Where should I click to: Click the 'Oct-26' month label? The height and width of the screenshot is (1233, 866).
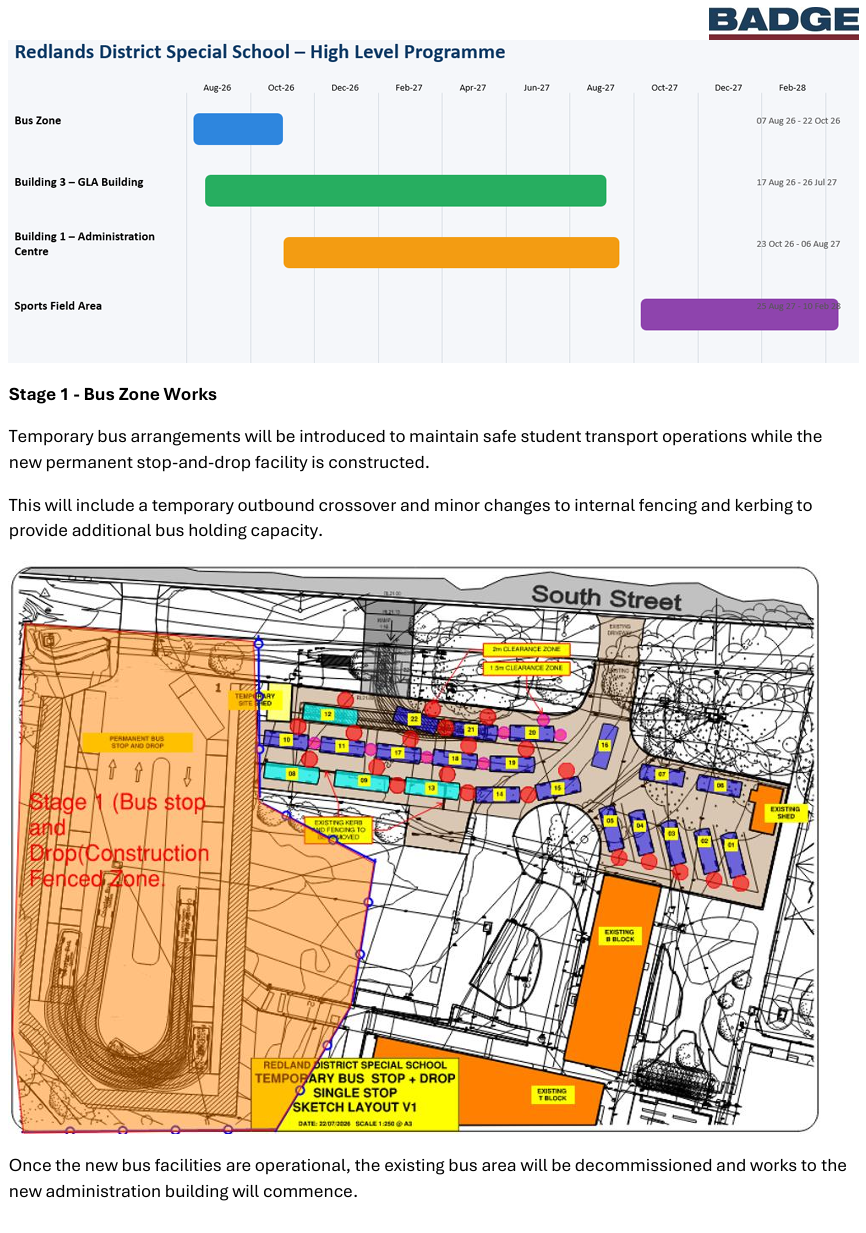pyautogui.click(x=281, y=88)
